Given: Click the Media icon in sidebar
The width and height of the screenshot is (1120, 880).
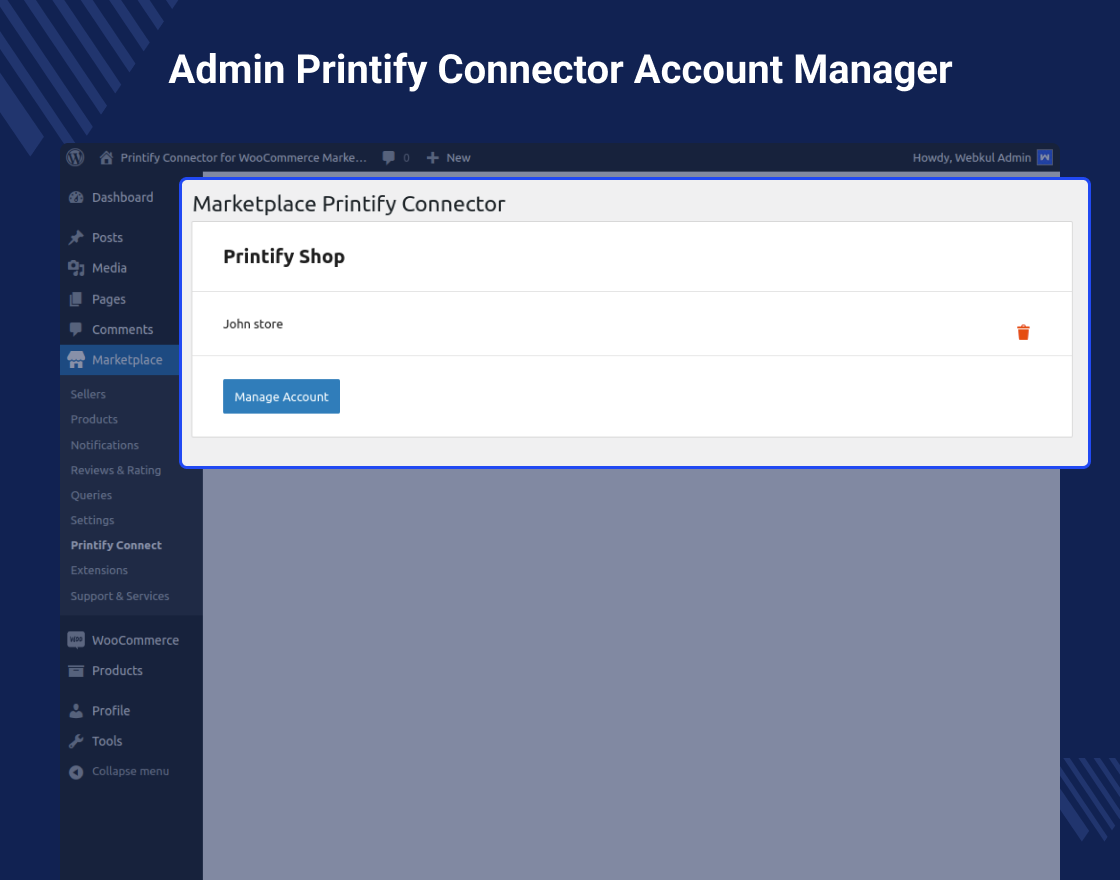Looking at the screenshot, I should [76, 268].
